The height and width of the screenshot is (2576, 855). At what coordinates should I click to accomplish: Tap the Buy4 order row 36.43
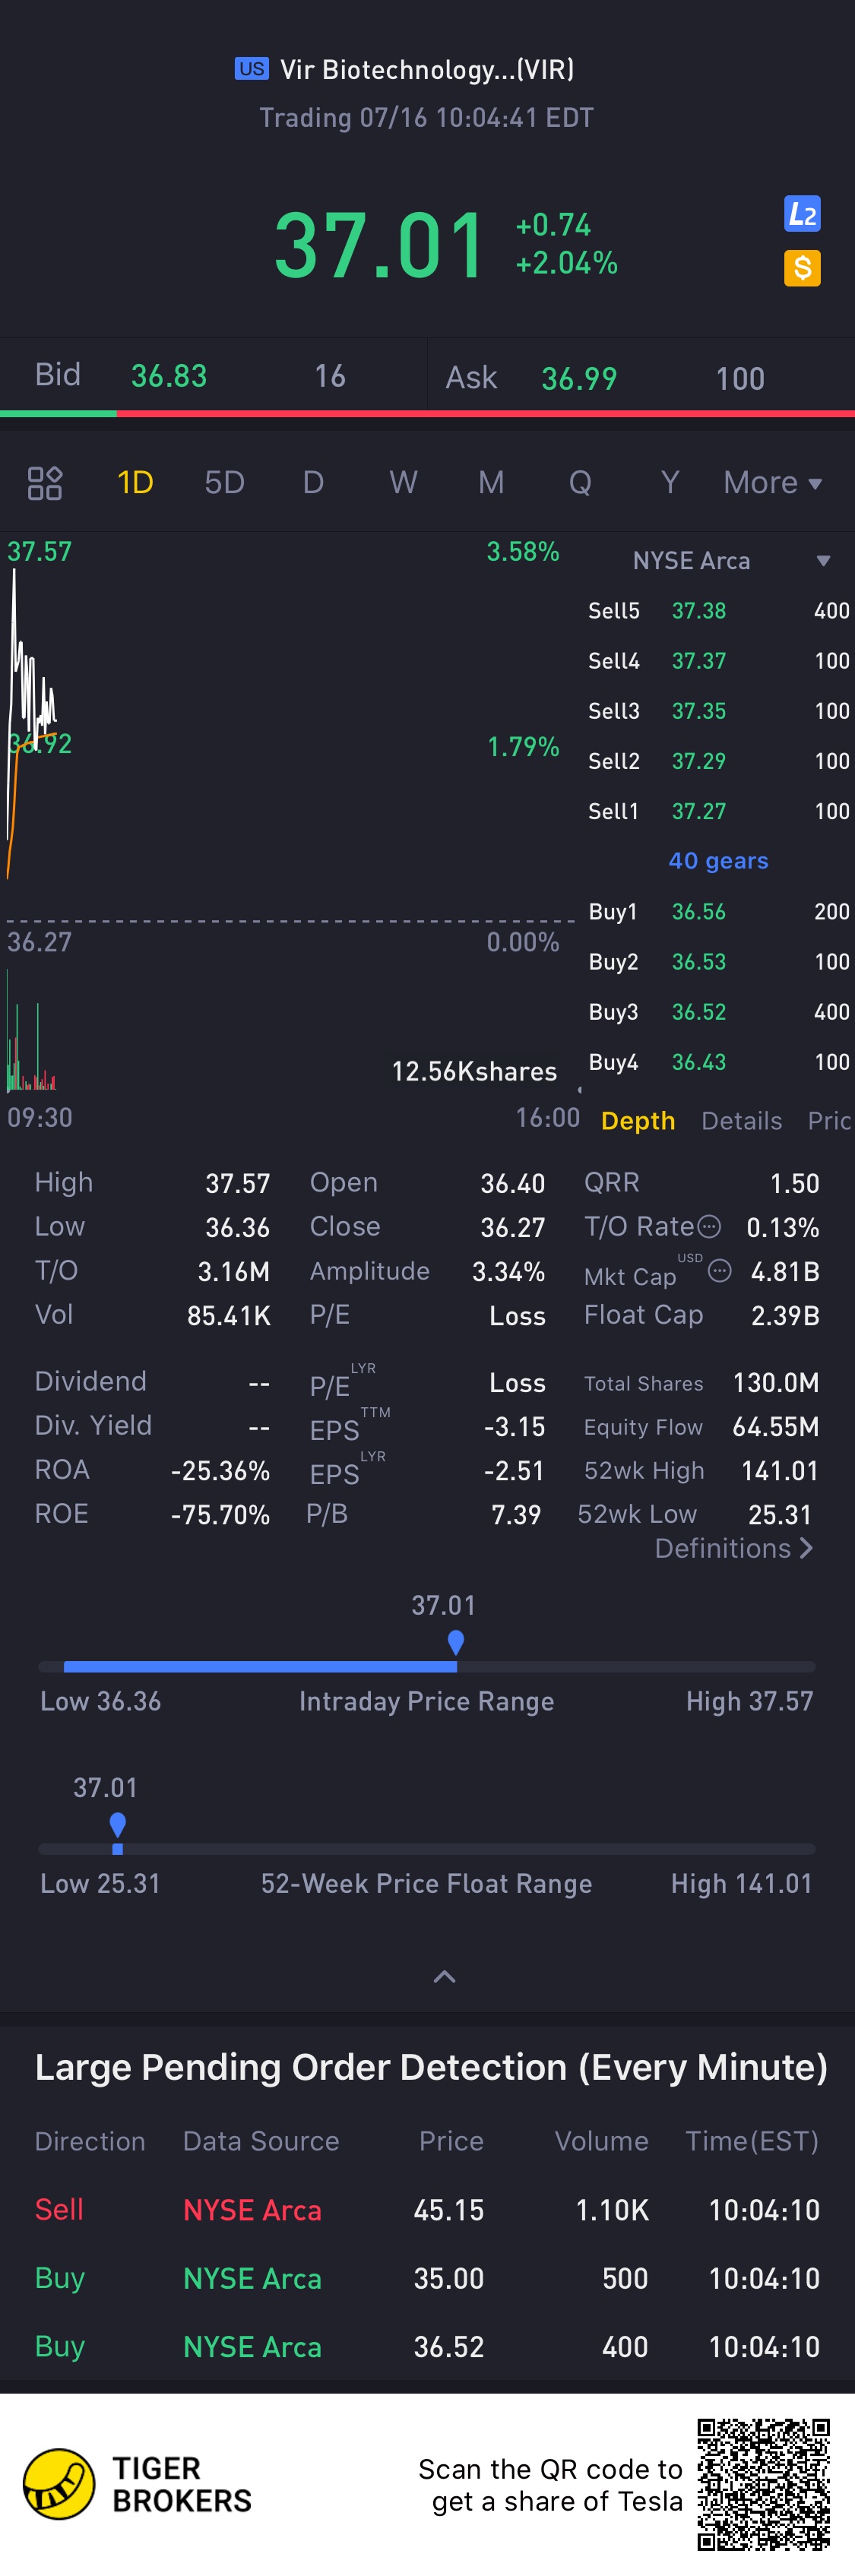[718, 1061]
